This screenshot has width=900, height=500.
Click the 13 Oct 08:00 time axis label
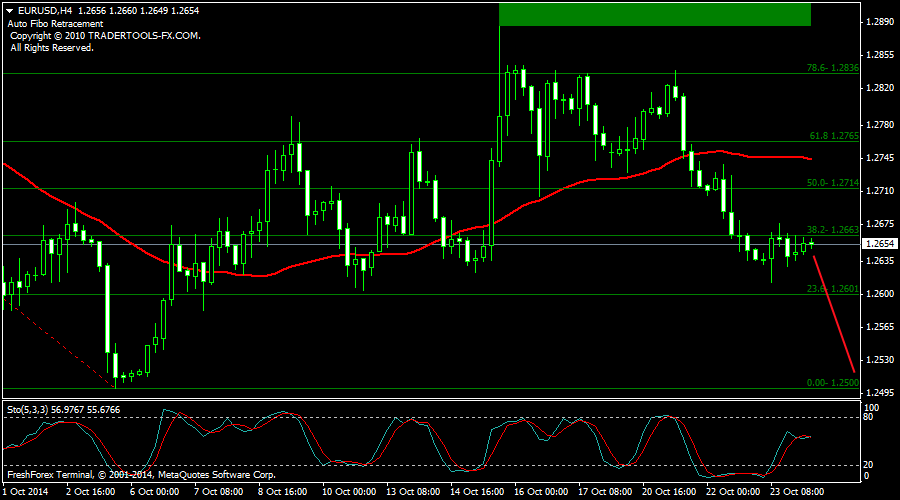[x=413, y=492]
